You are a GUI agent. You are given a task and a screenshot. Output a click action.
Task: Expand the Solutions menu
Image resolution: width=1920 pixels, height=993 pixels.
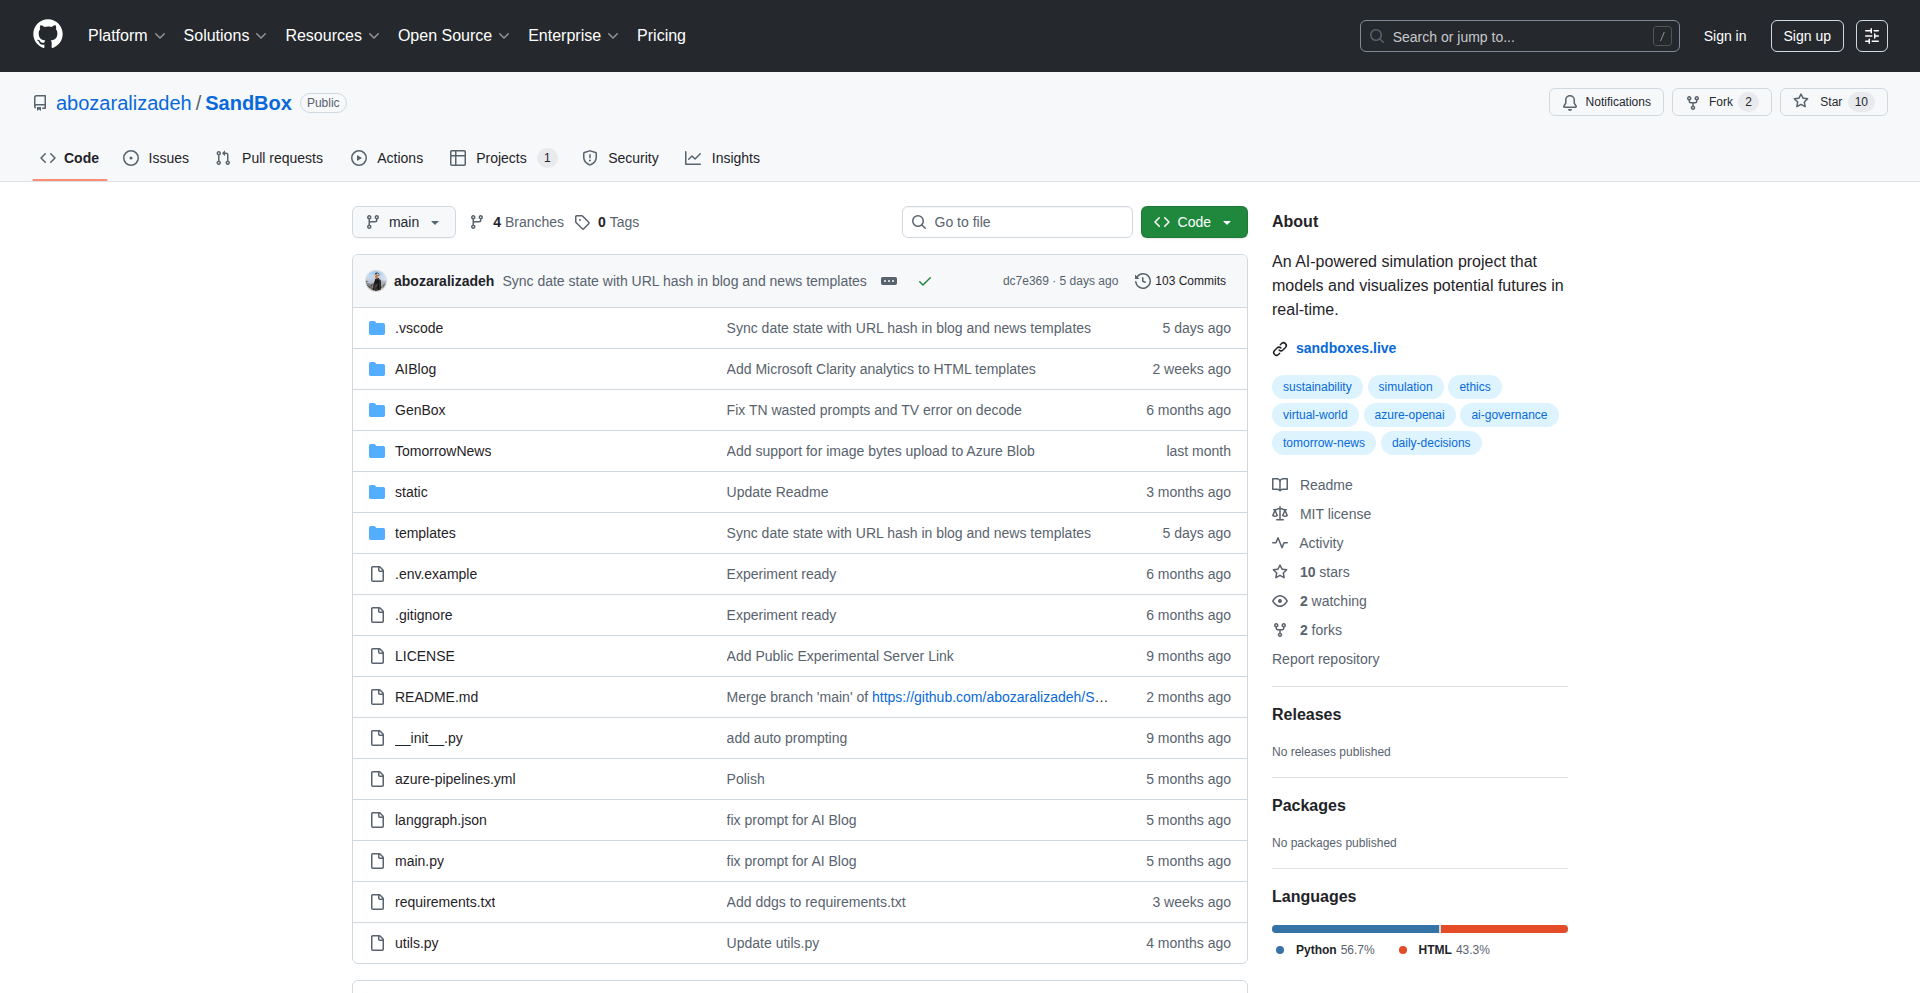point(225,35)
